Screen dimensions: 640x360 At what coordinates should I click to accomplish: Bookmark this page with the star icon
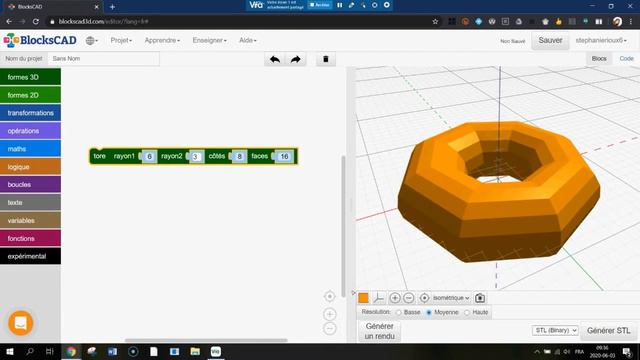[435, 21]
